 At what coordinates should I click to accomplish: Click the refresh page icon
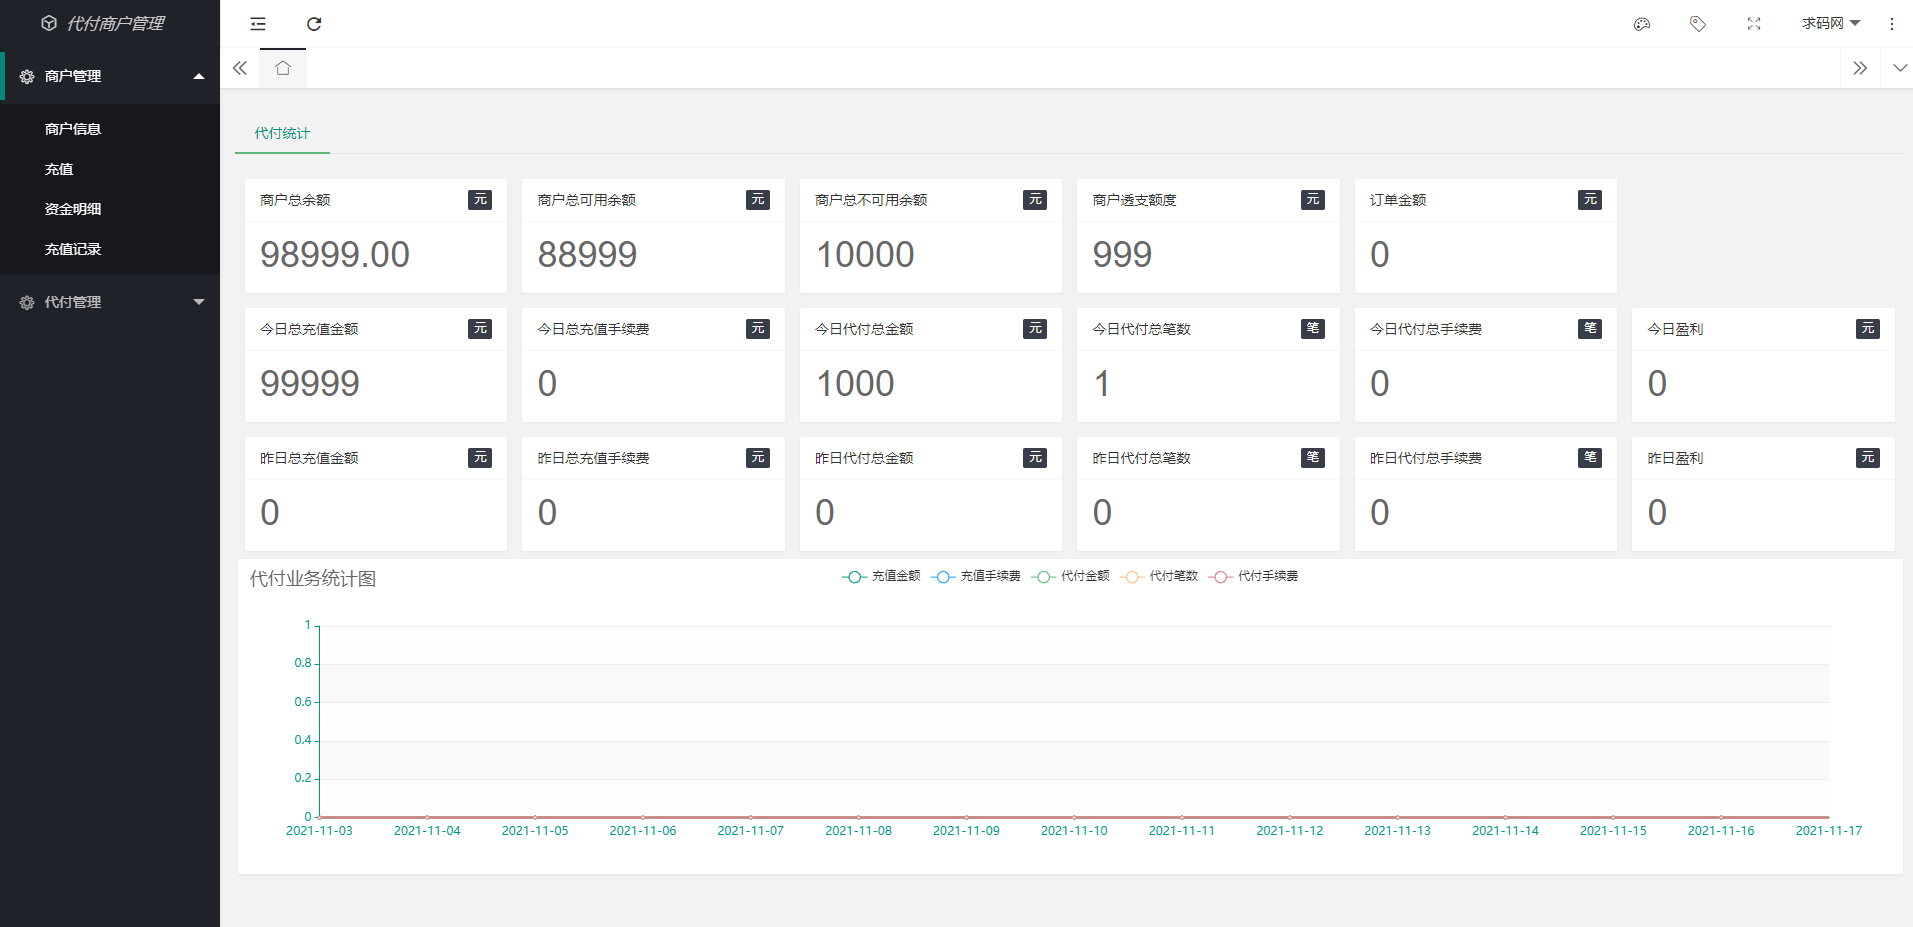tap(314, 24)
